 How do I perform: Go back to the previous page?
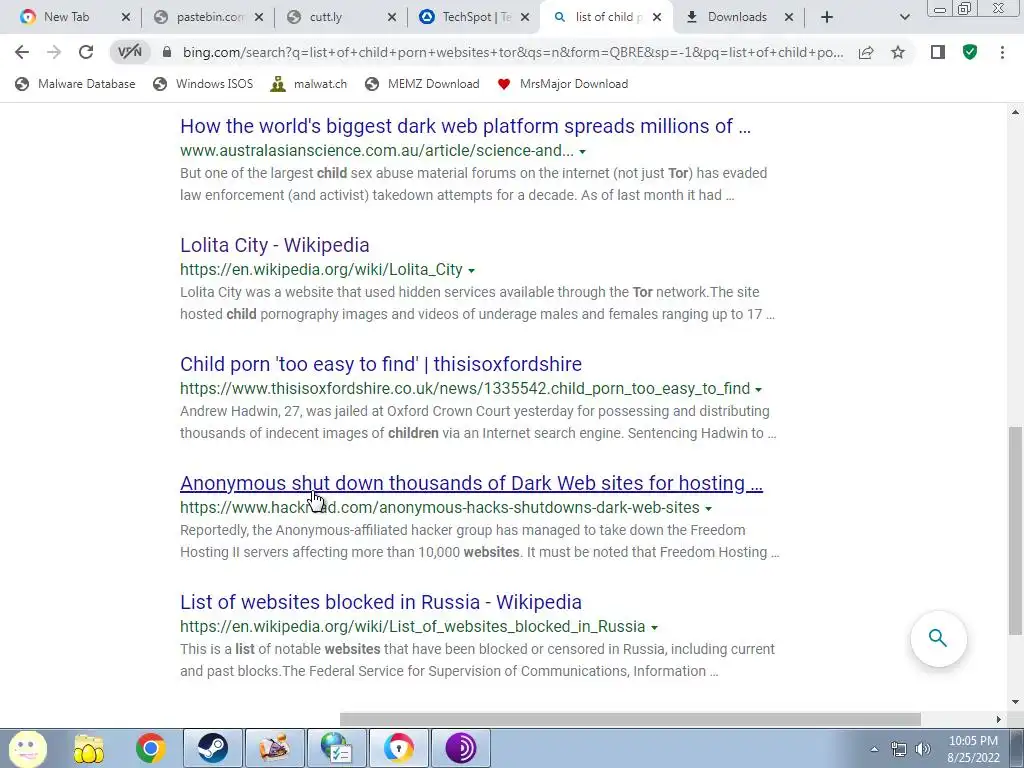[x=22, y=52]
